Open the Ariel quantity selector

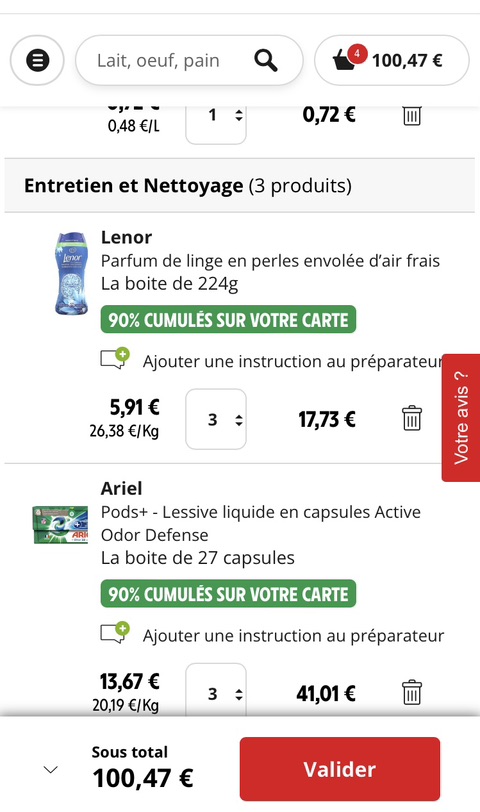[216, 690]
